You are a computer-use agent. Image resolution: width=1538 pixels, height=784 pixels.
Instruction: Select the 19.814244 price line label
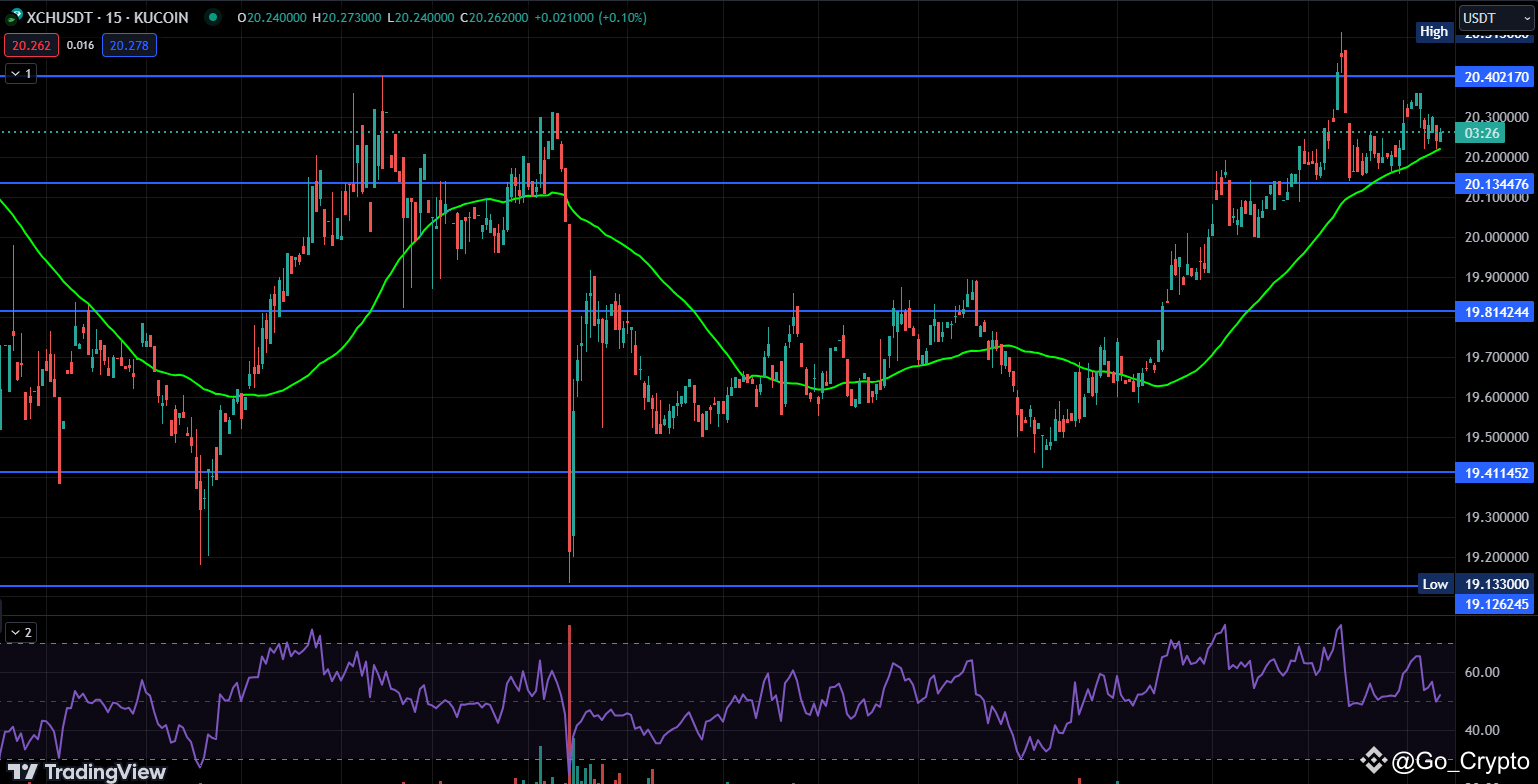tap(1495, 312)
